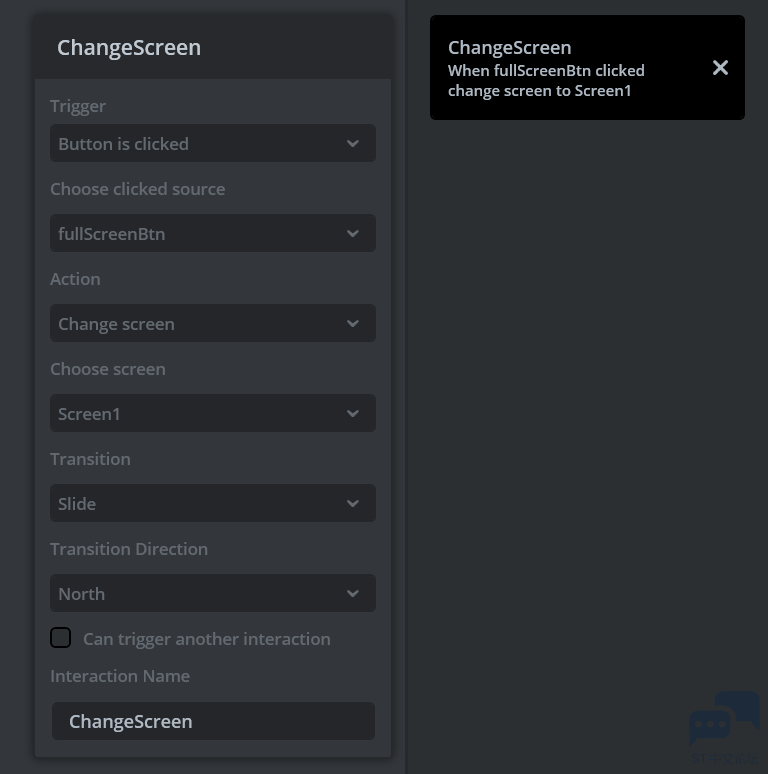Open the Transition dropdown showing Slide
Viewport: 768px width, 774px height.
(x=200, y=503)
